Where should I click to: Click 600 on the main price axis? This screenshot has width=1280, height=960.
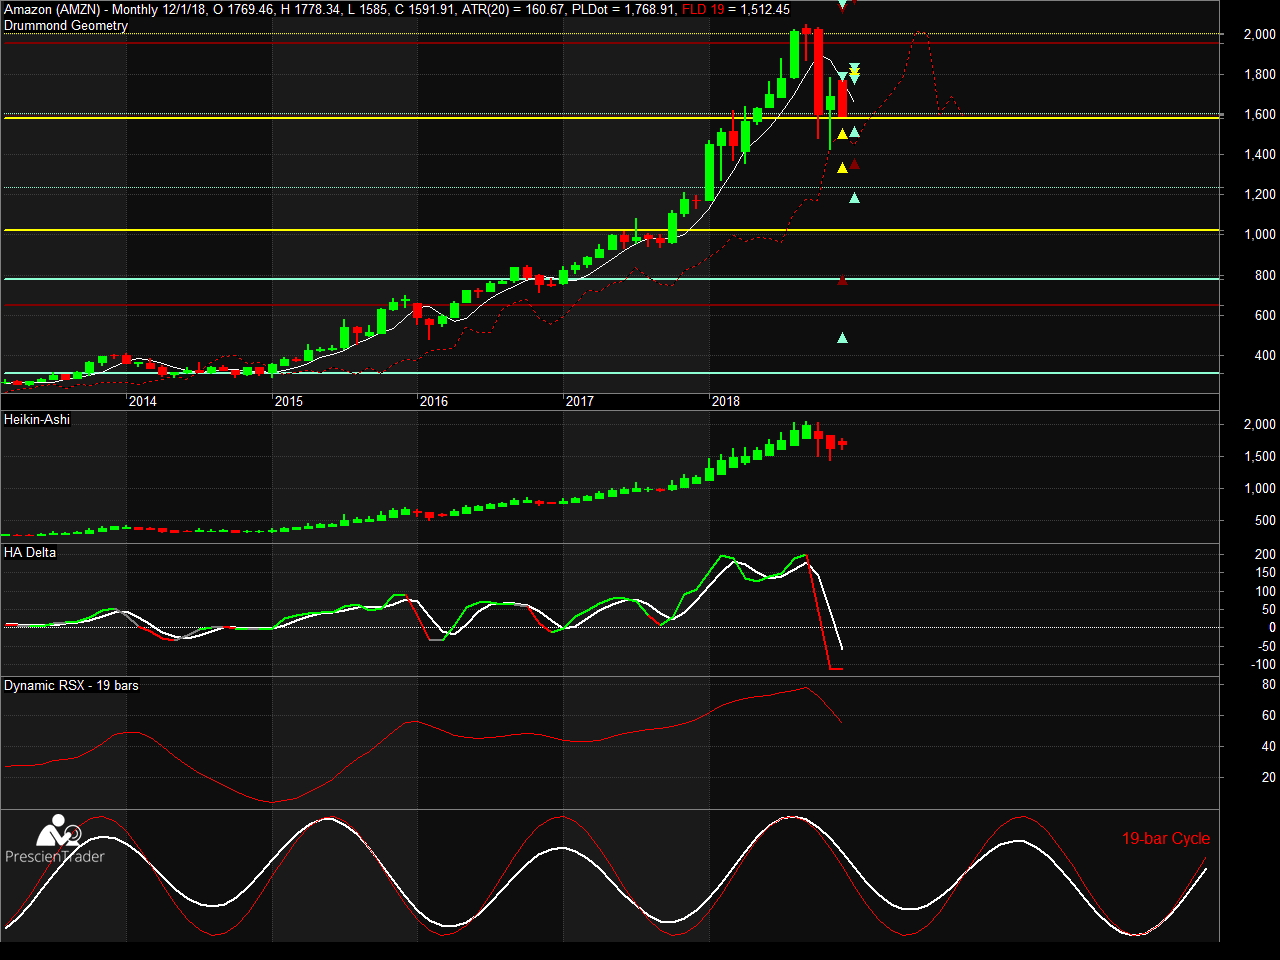point(1266,315)
